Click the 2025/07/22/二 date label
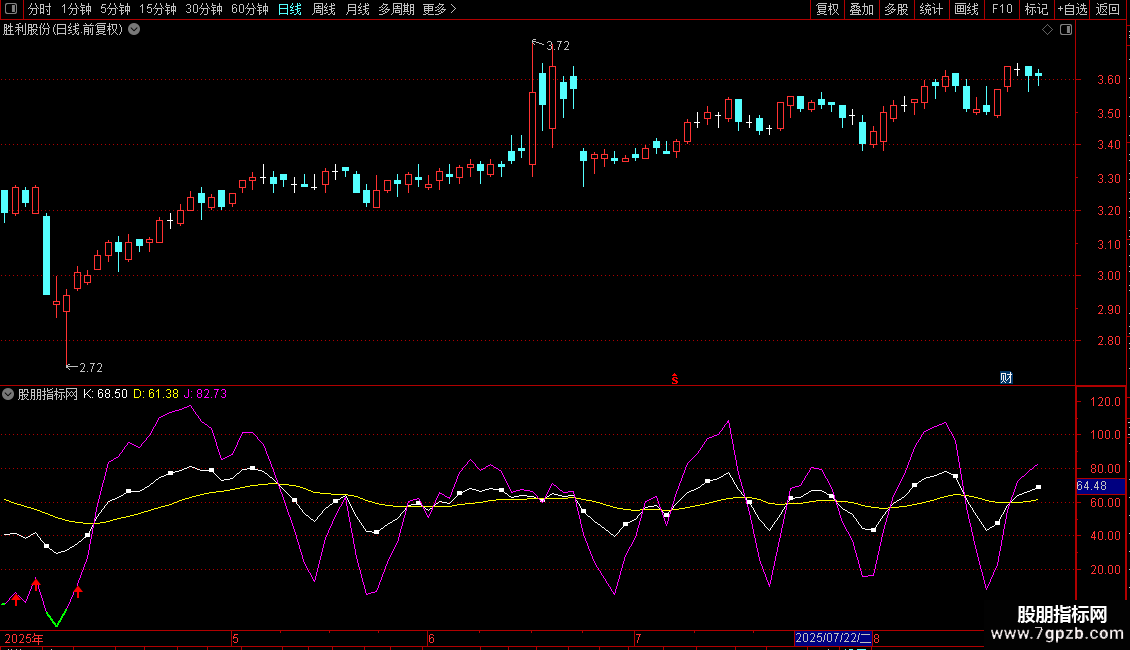The height and width of the screenshot is (650, 1130). click(x=833, y=638)
